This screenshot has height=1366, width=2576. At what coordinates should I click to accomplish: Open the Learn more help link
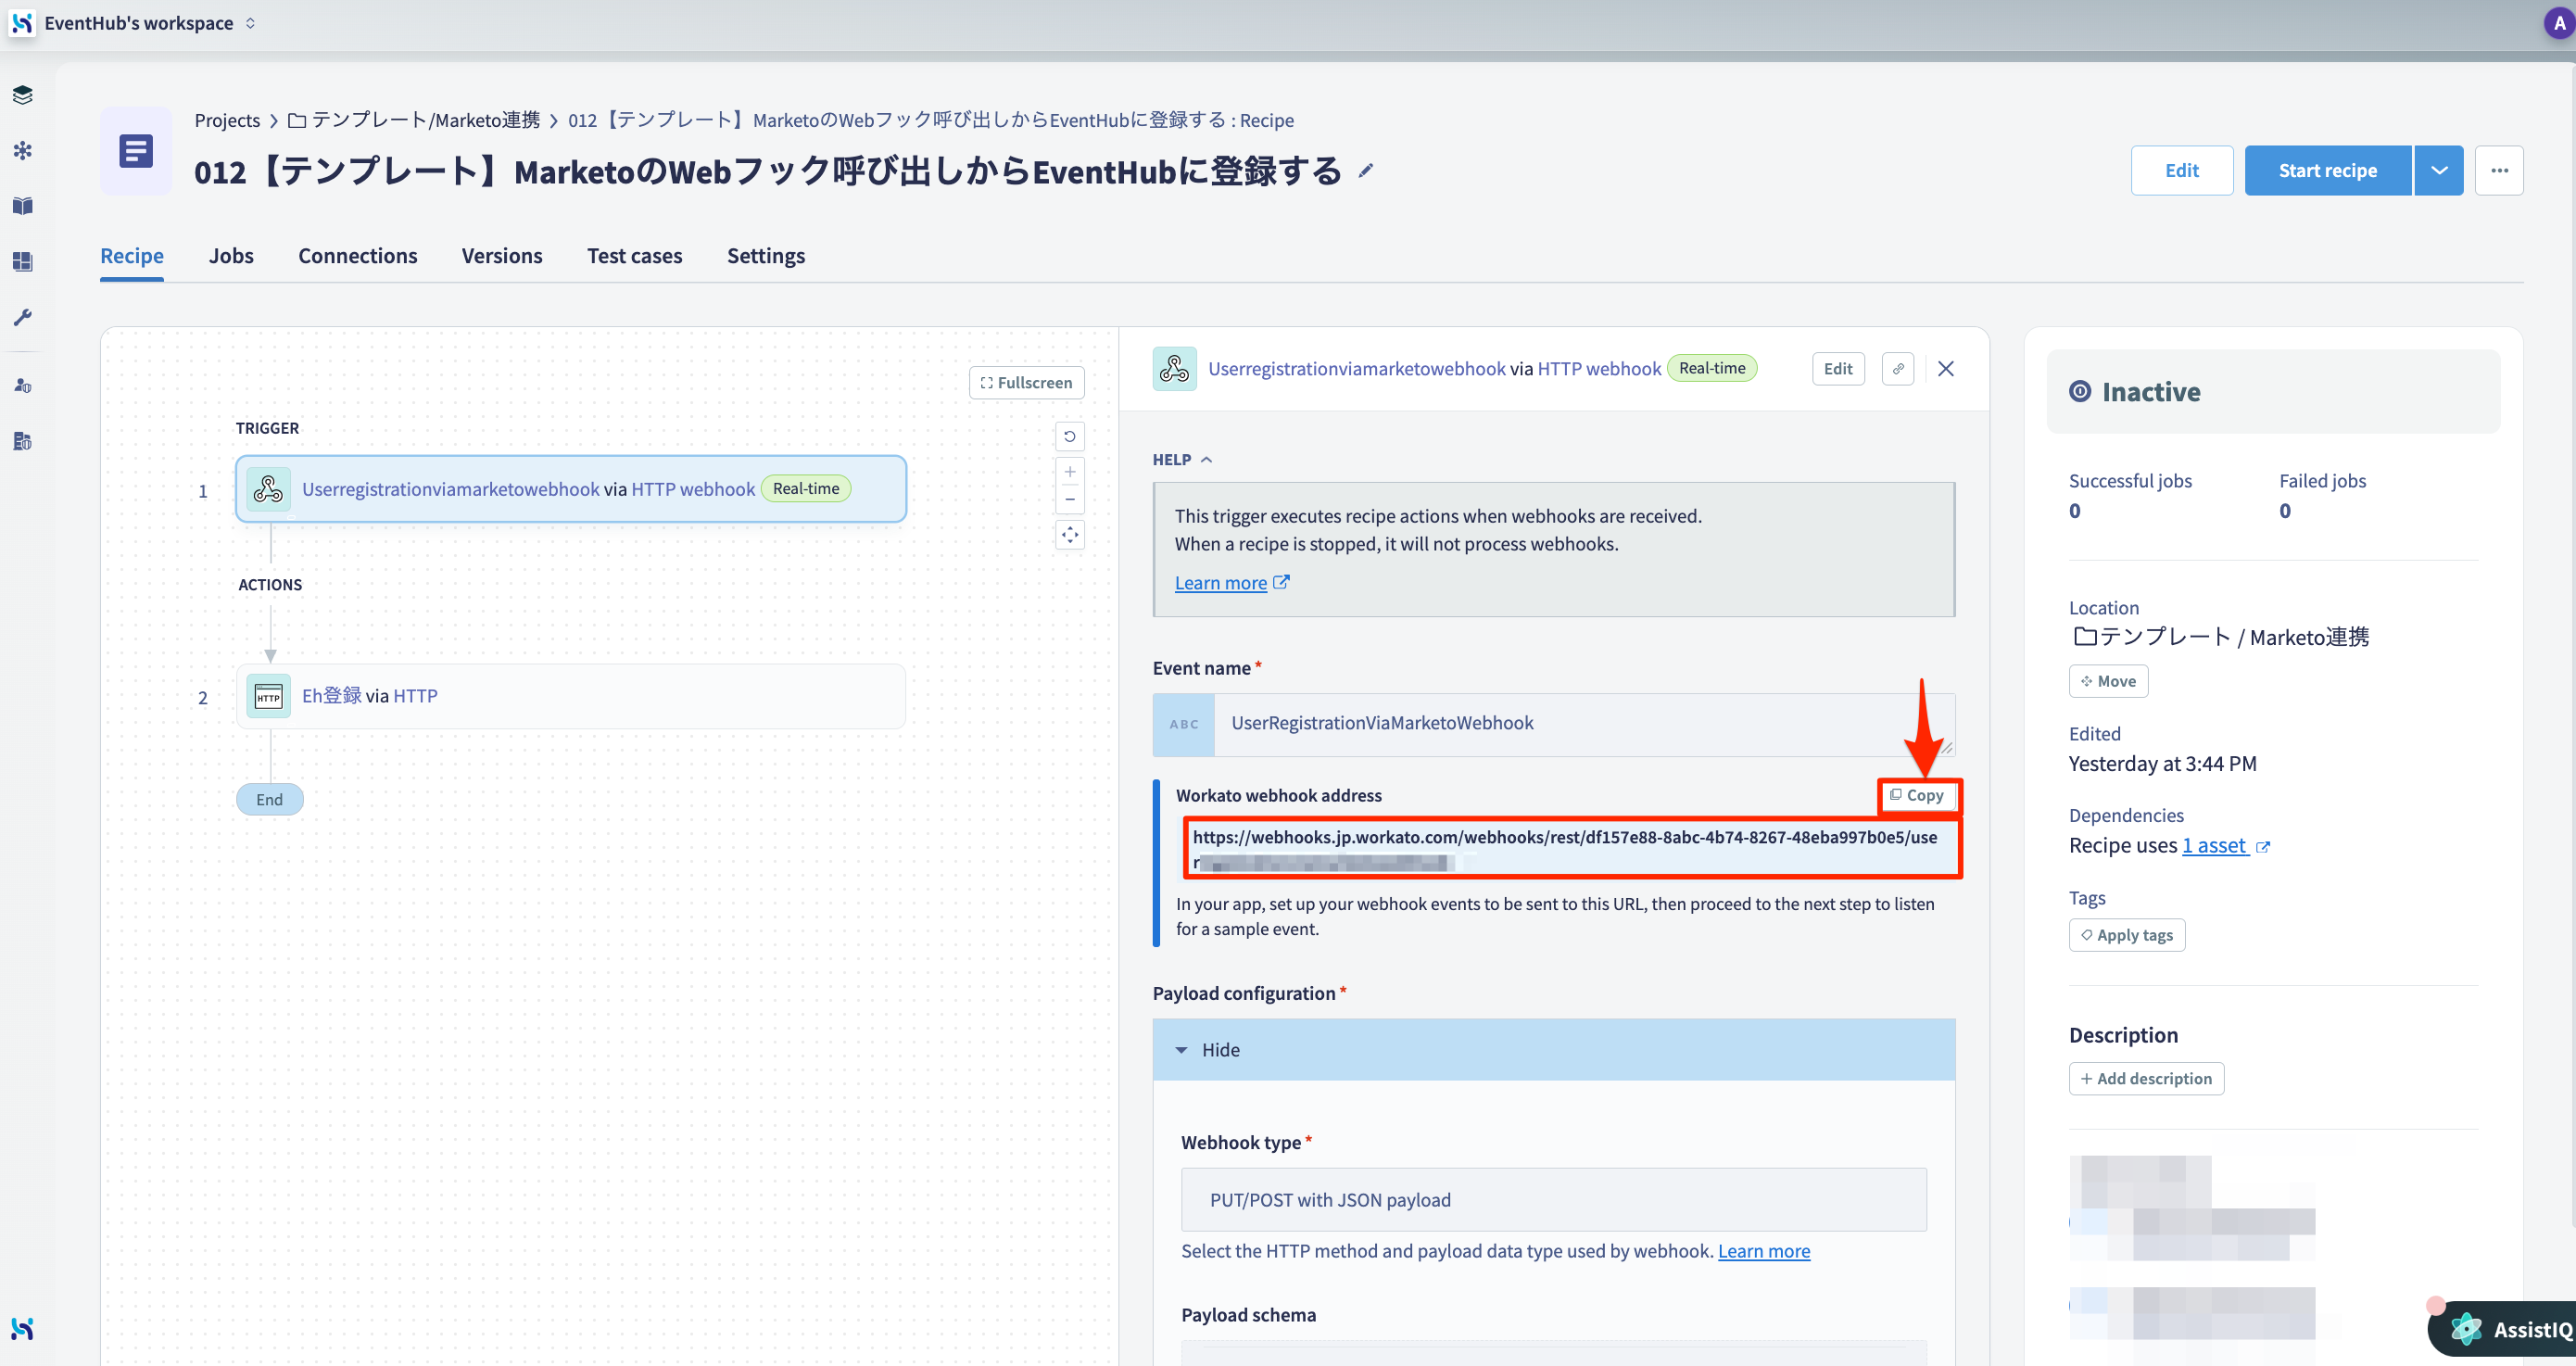point(1231,583)
